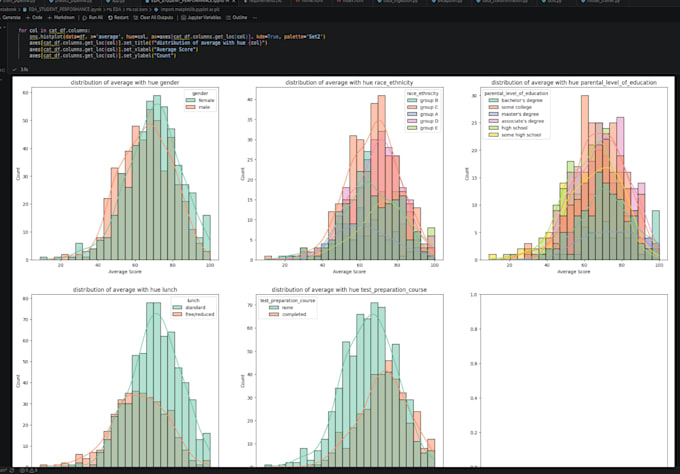Click the import matplotlib.pyplot breadcrumb item
Image resolution: width=680 pixels, height=474 pixels.
click(187, 9)
